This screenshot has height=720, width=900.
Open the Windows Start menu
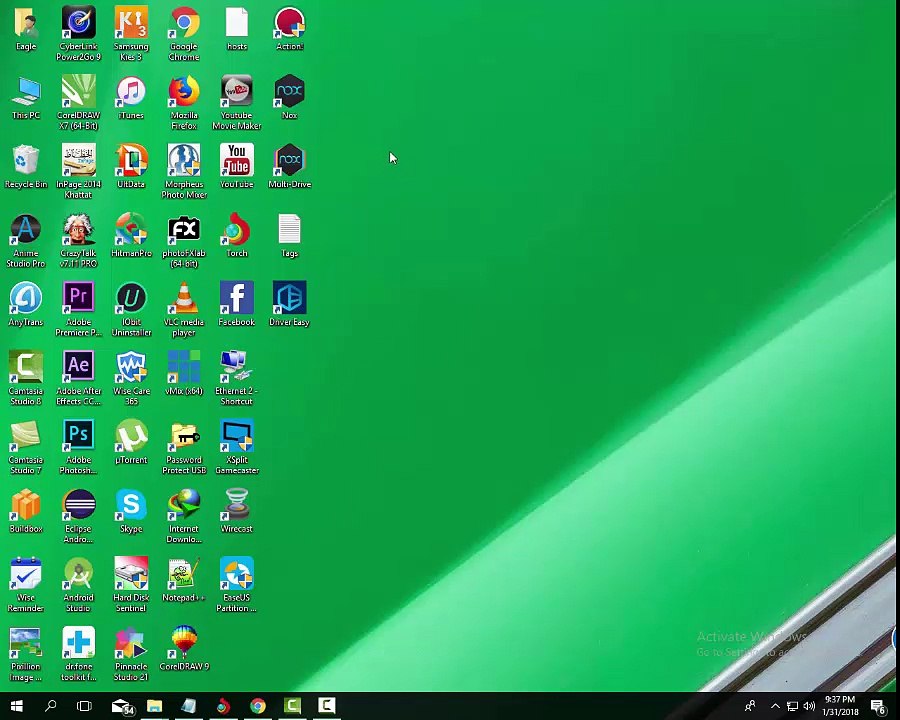pos(17,706)
